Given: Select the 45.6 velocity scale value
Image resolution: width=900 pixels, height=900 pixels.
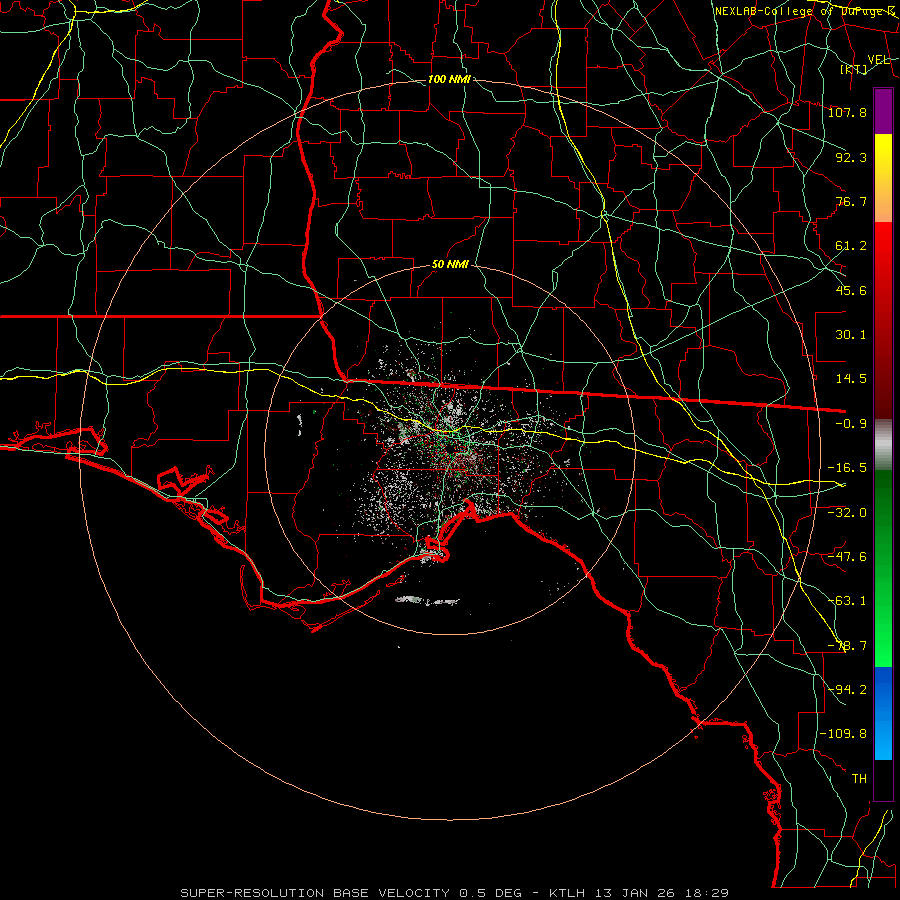Looking at the screenshot, I should coord(851,290).
